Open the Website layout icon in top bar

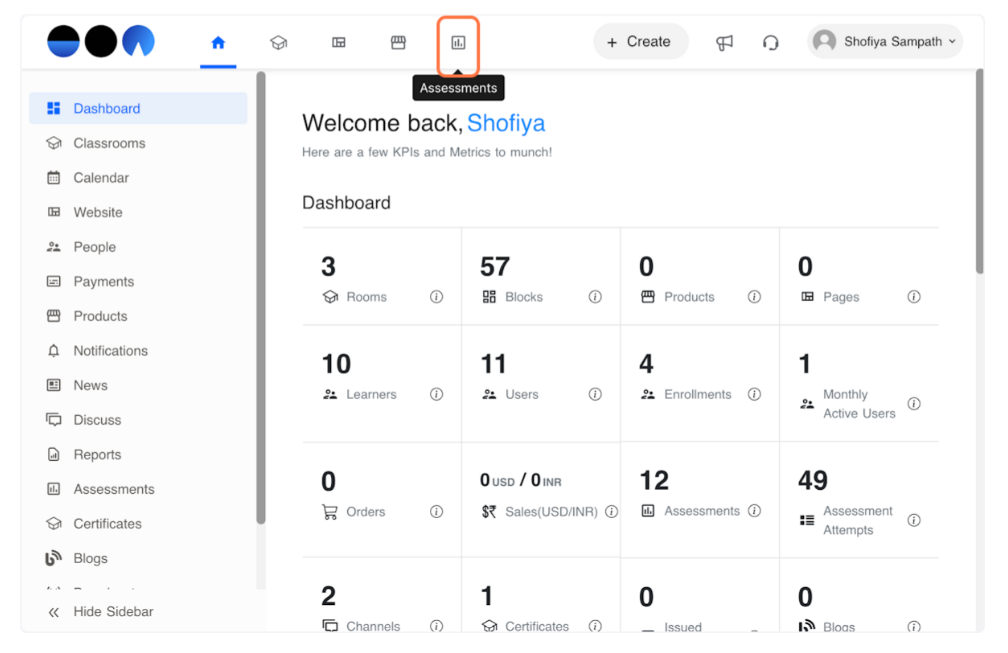pos(339,42)
